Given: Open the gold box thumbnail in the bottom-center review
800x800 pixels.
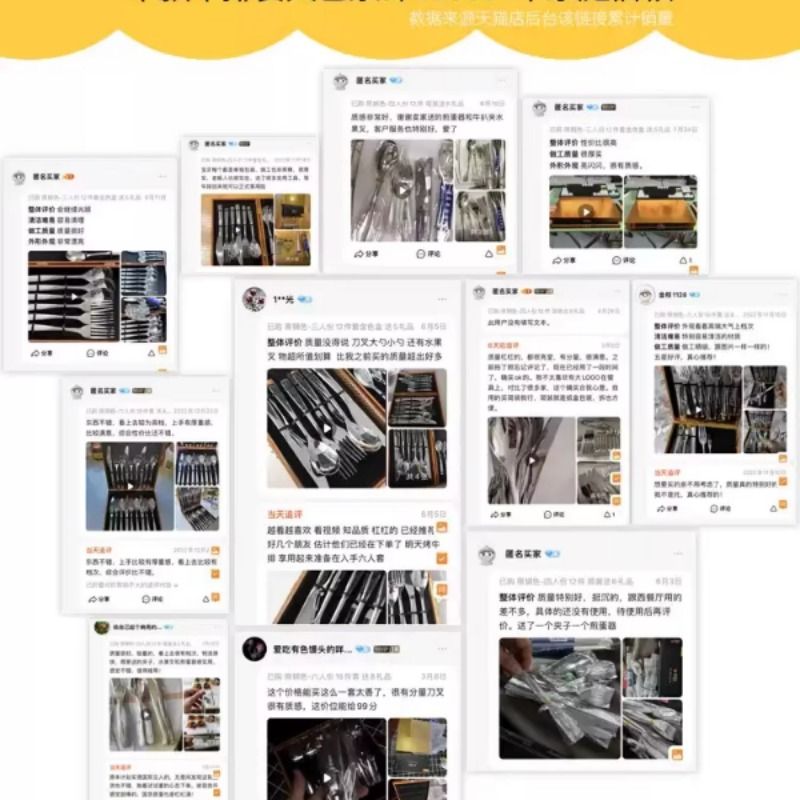Looking at the screenshot, I should pyautogui.click(x=417, y=746).
